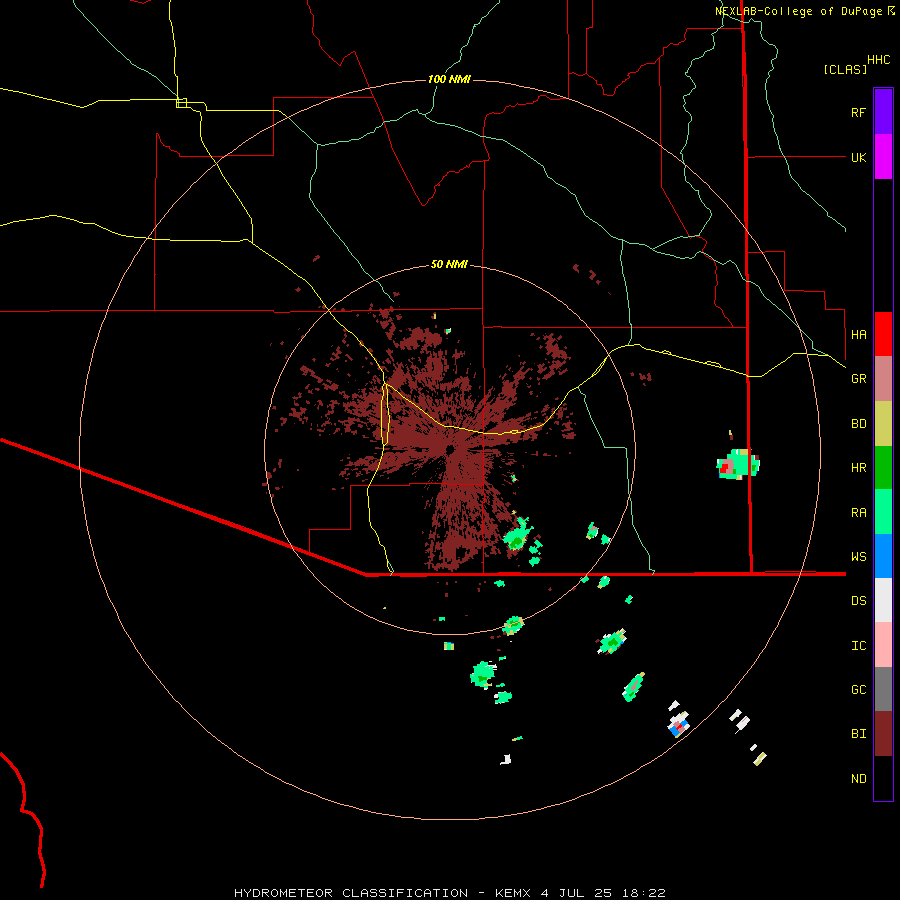Click the '18:22' timestamp text
This screenshot has width=900, height=900.
tap(643, 893)
